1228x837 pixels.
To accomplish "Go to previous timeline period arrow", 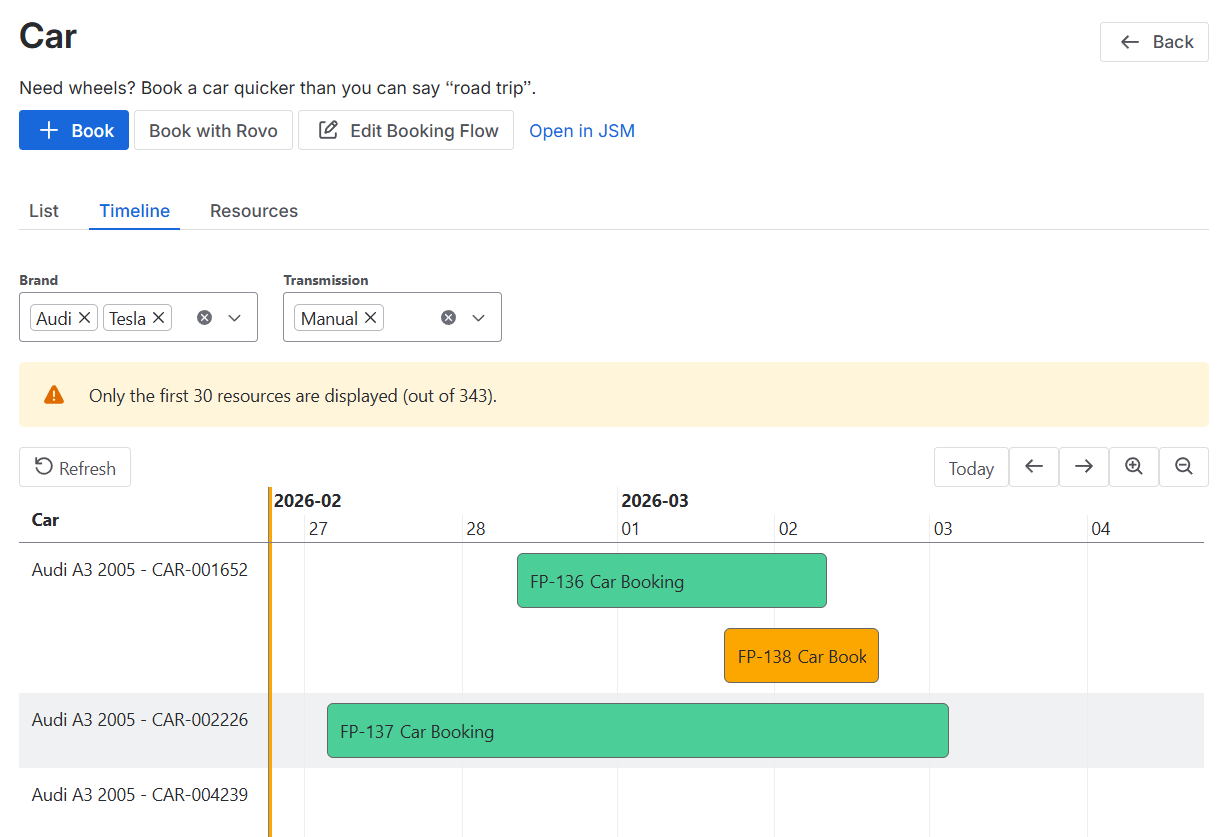I will pos(1034,467).
